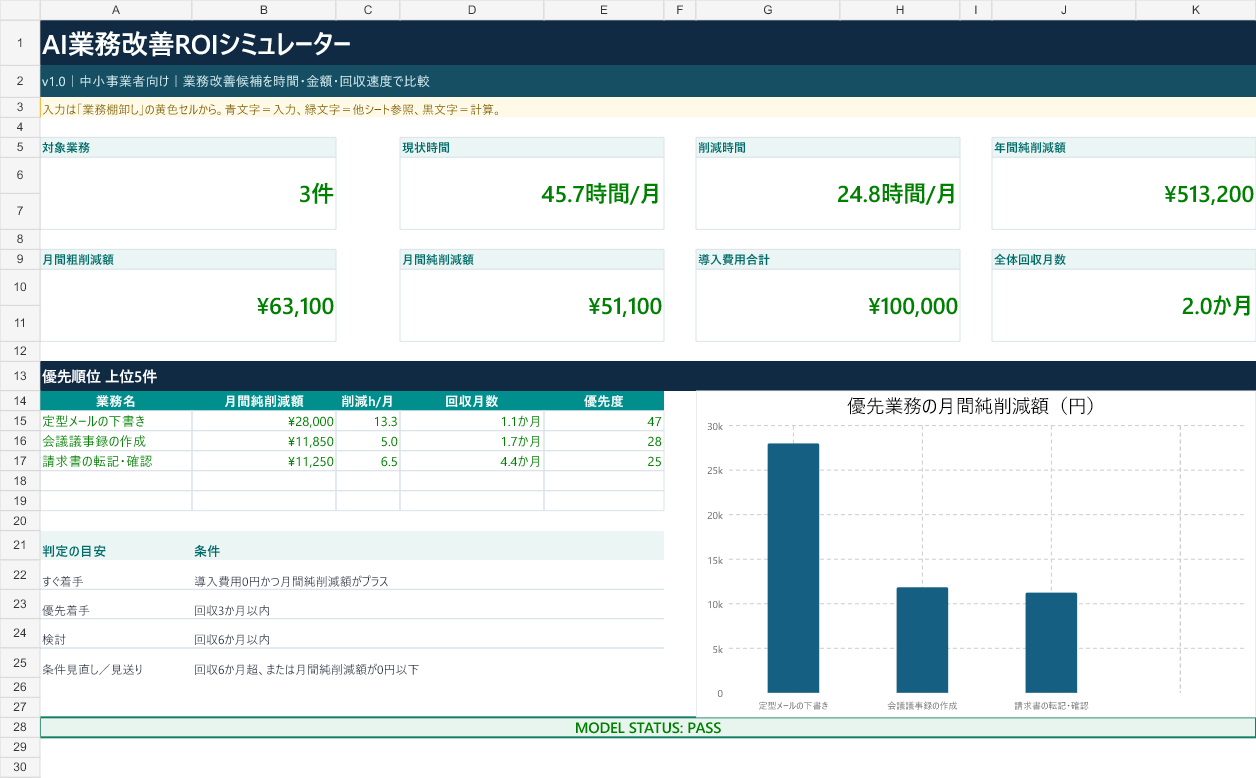Click the 導入費用合計 label
The width and height of the screenshot is (1256, 778).
coord(828,259)
